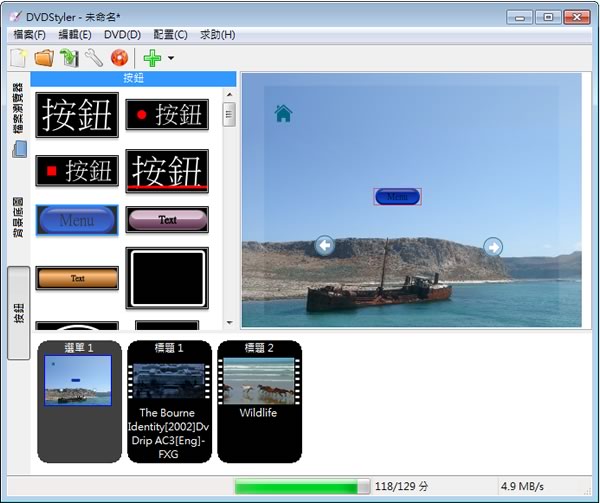Open a project with the folder icon
Screen dimensions: 600x503
[x=43, y=59]
